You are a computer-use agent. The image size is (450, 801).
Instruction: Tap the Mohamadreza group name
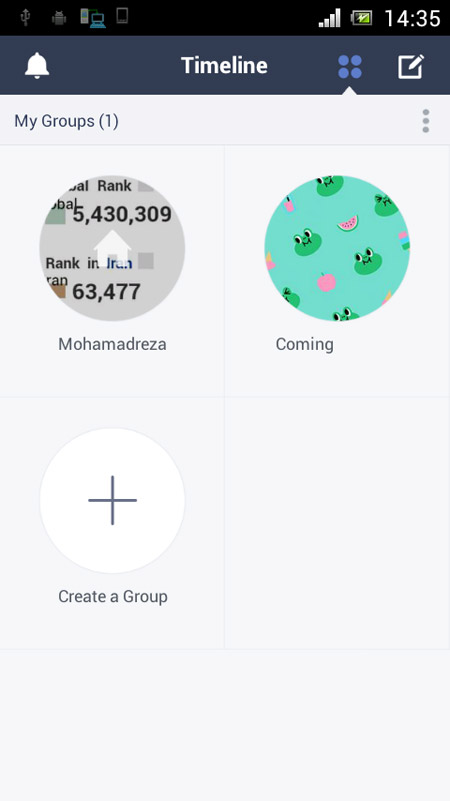(x=112, y=344)
